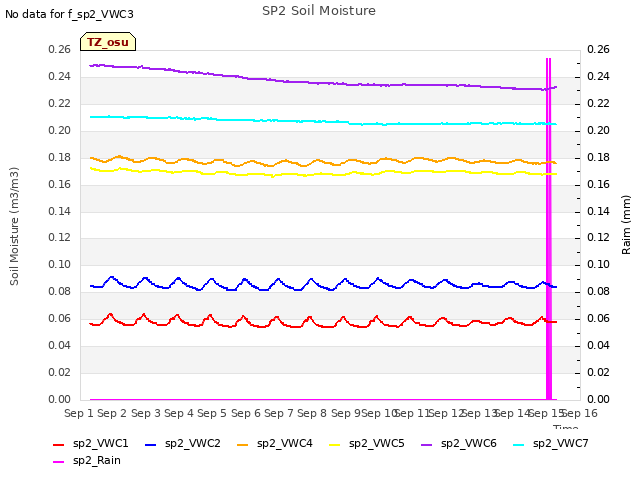Click the 0.12 left axis tick label

tap(60, 238)
